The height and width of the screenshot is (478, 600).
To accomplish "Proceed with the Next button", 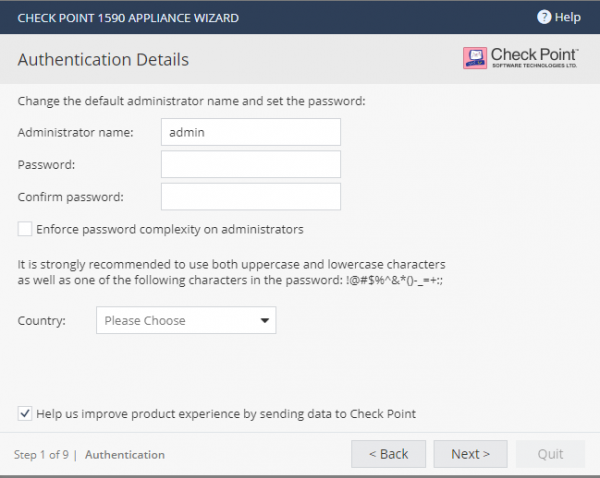I will click(x=470, y=454).
